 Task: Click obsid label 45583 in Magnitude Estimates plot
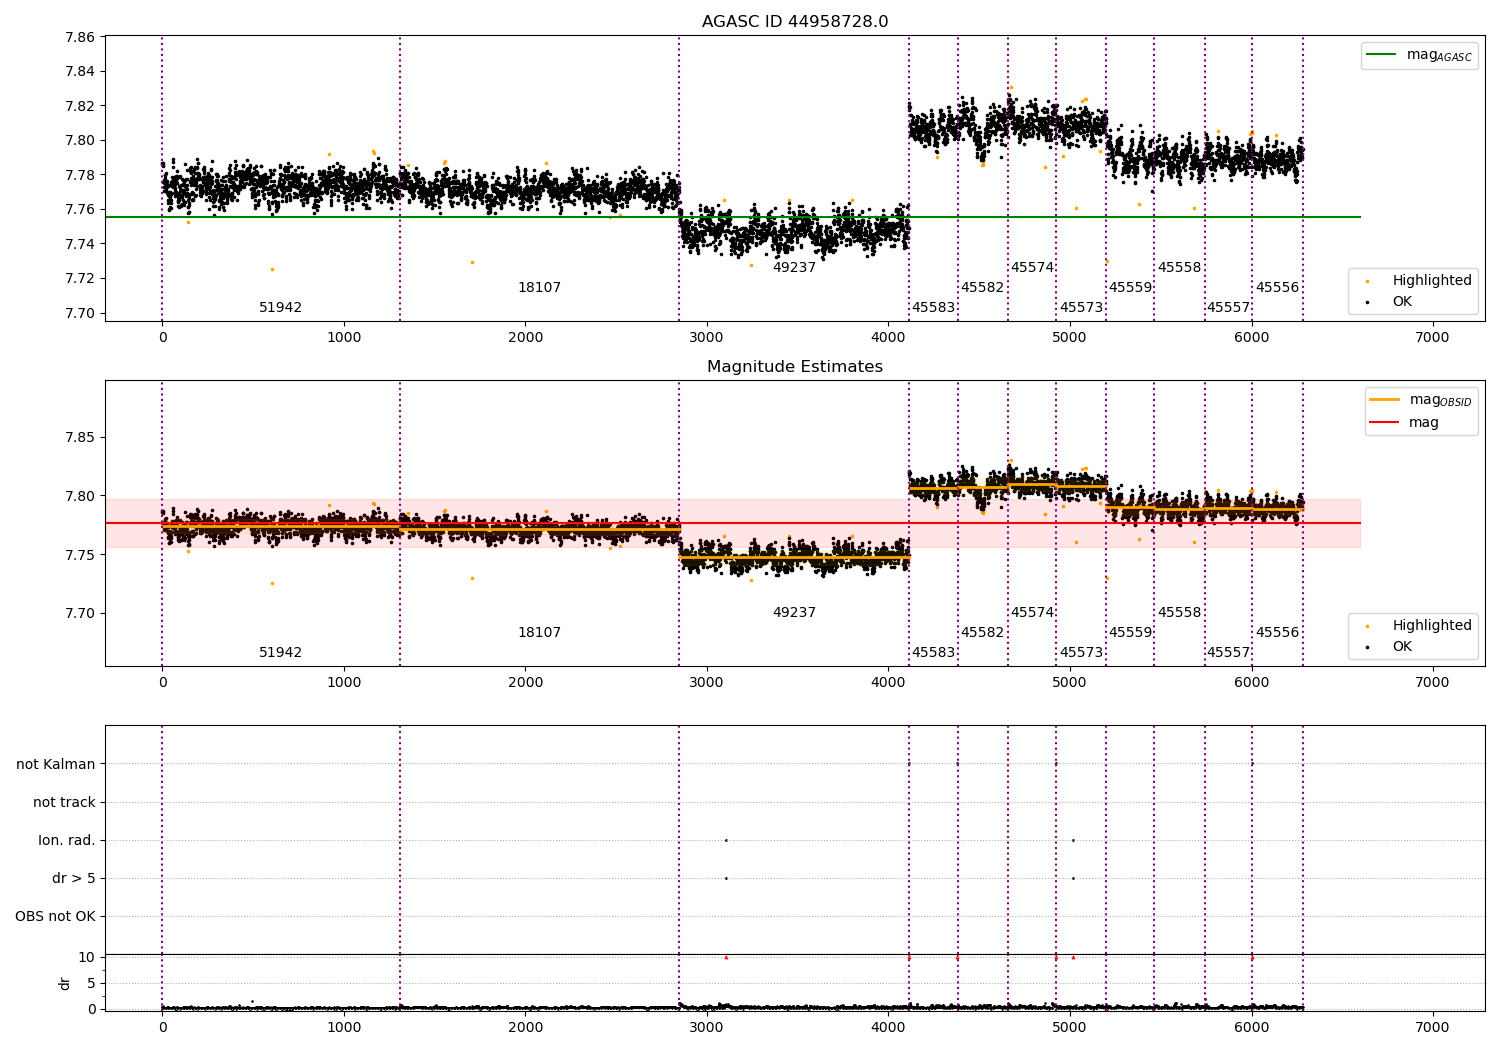933,653
